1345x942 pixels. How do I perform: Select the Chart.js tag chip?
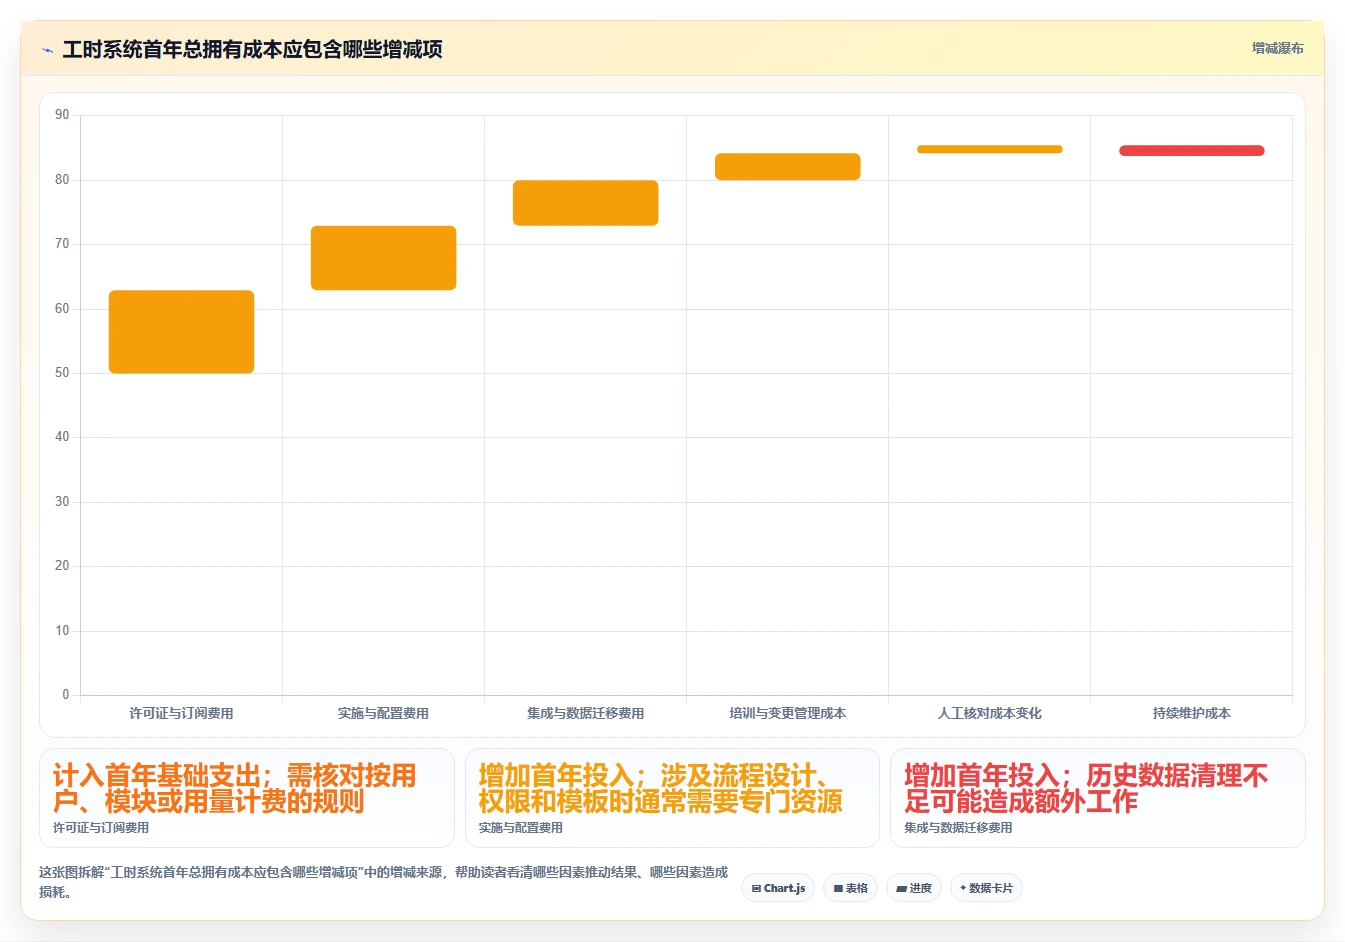(778, 888)
